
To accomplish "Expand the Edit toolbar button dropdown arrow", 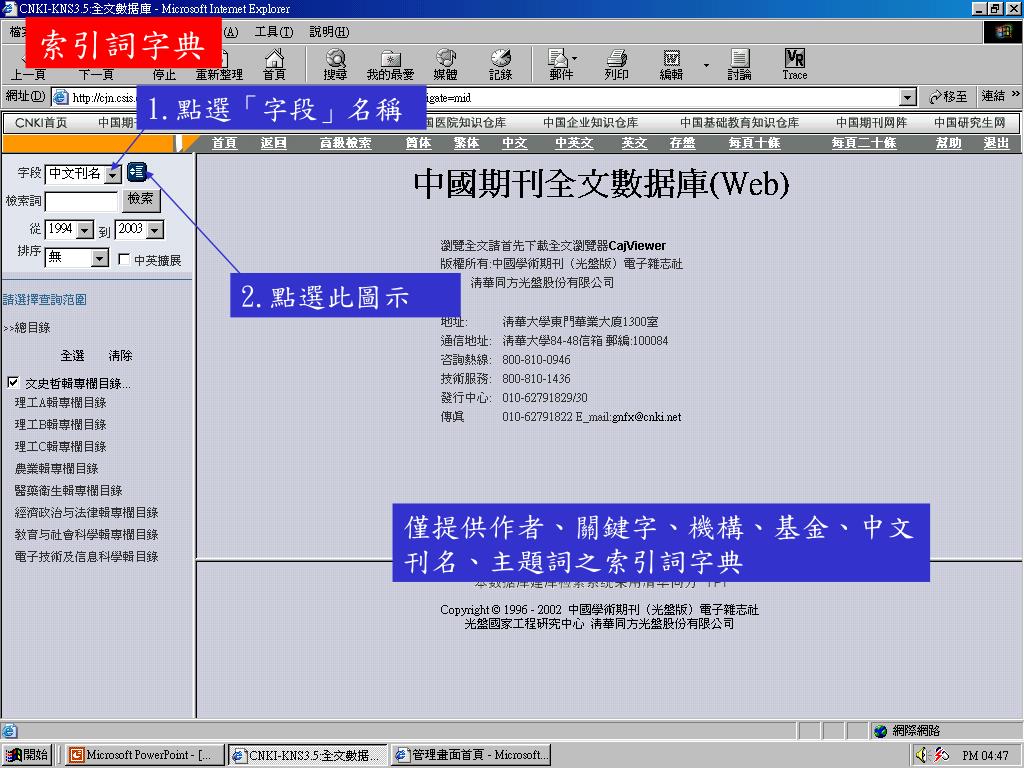I will 706,65.
